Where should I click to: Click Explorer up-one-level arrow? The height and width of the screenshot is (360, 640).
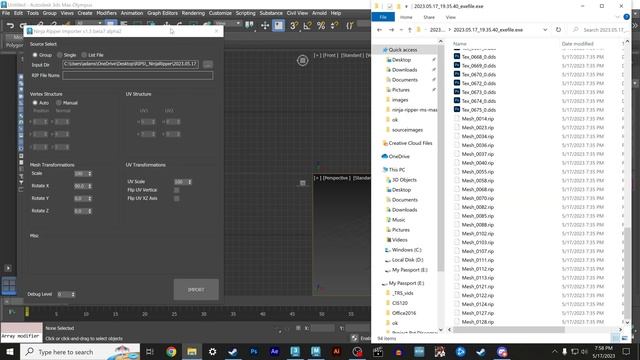(x=409, y=30)
